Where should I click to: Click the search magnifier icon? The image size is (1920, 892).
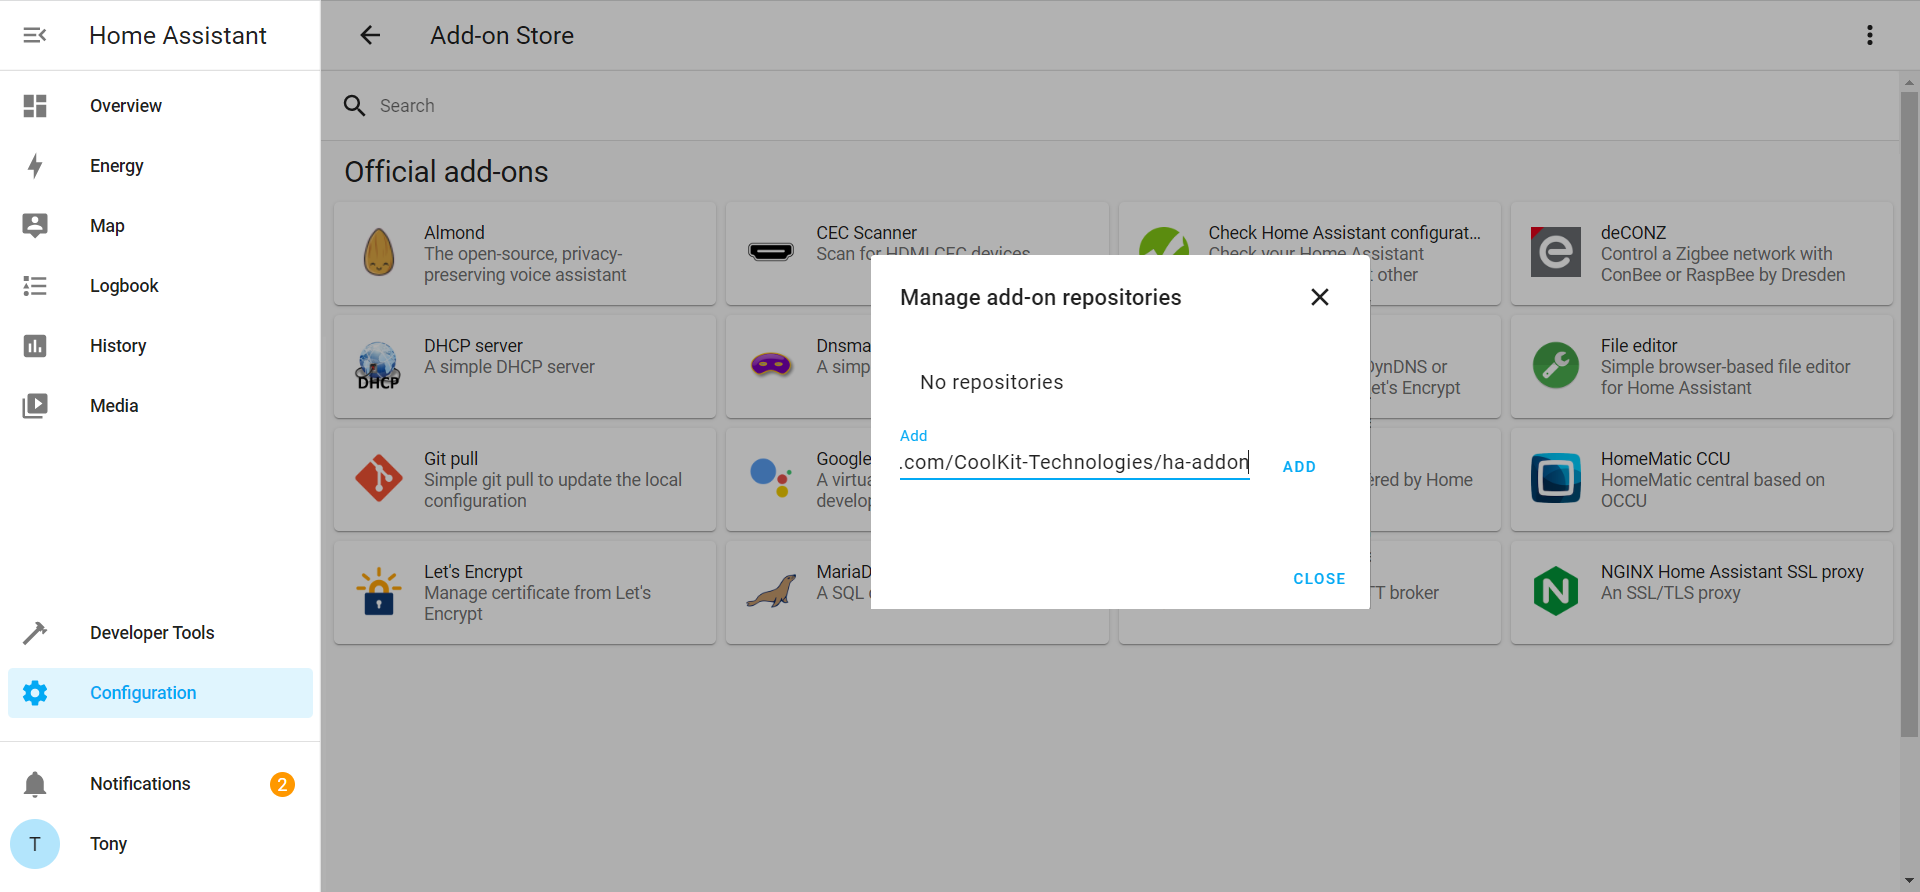click(x=354, y=105)
